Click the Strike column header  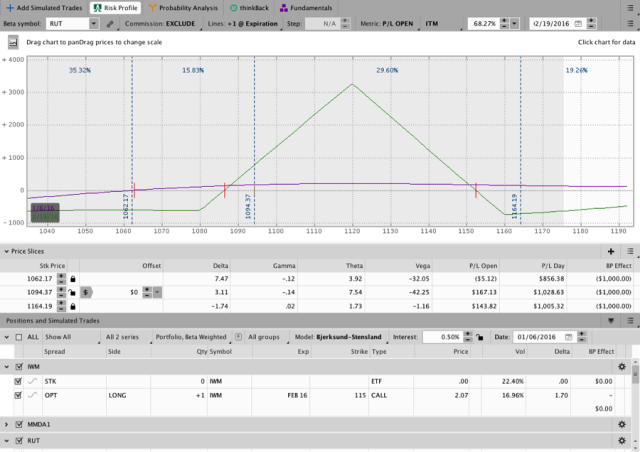[x=359, y=352]
